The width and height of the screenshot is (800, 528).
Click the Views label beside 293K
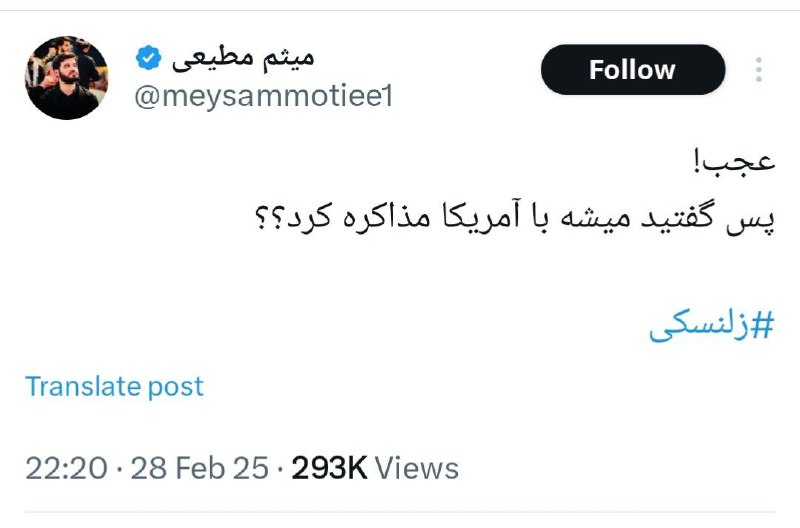417,468
